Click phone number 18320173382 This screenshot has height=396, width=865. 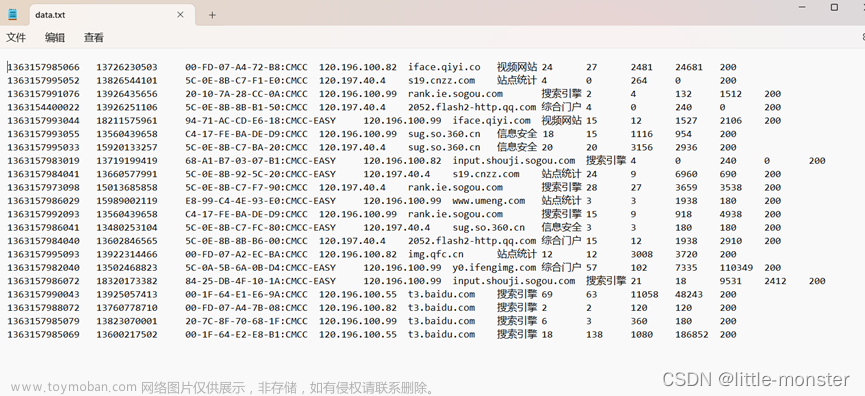tap(127, 281)
